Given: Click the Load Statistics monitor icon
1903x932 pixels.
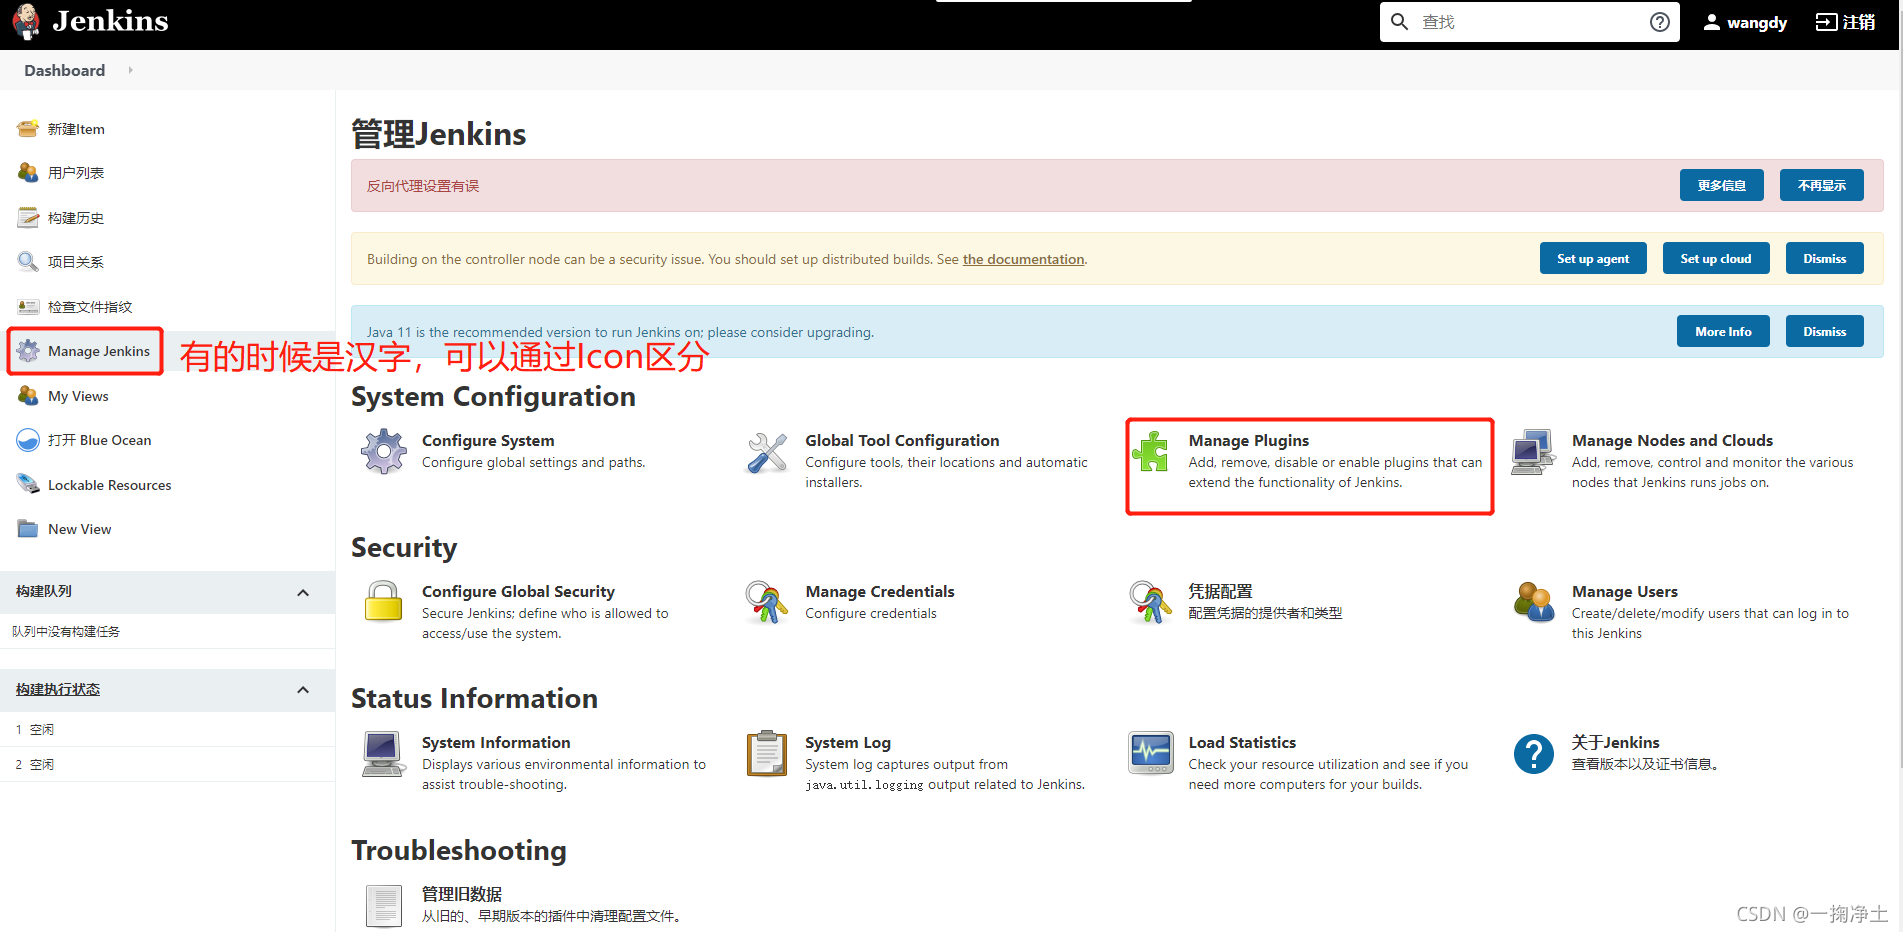Looking at the screenshot, I should point(1150,753).
